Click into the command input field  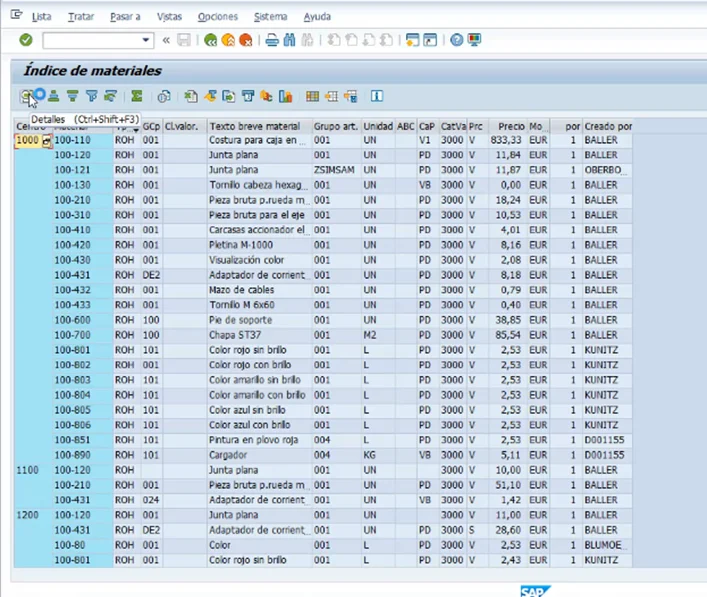pos(92,40)
